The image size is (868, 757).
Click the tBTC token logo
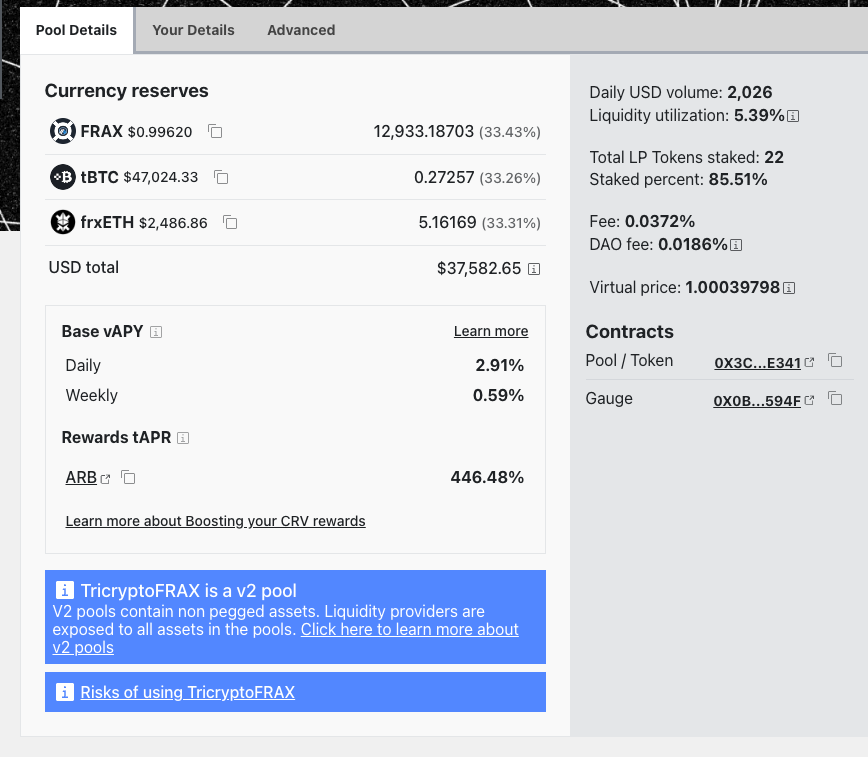[63, 177]
